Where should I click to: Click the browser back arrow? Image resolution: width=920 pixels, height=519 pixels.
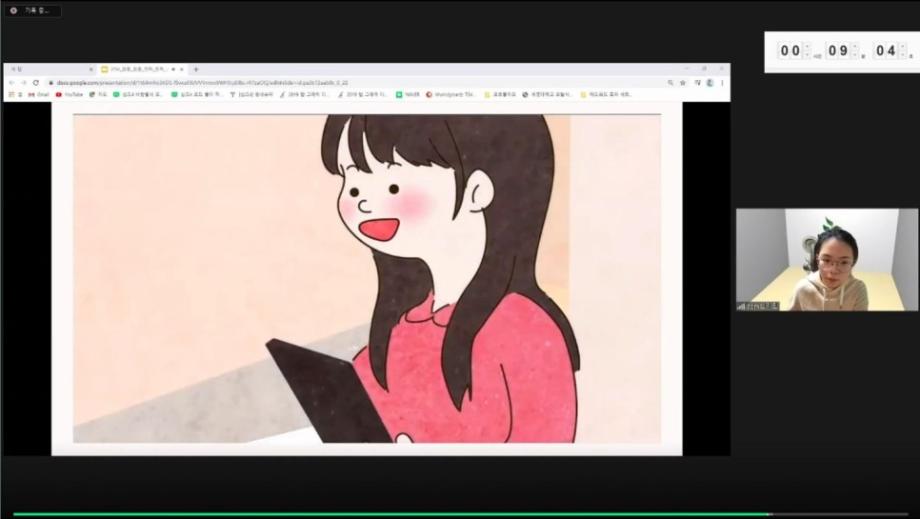11,82
